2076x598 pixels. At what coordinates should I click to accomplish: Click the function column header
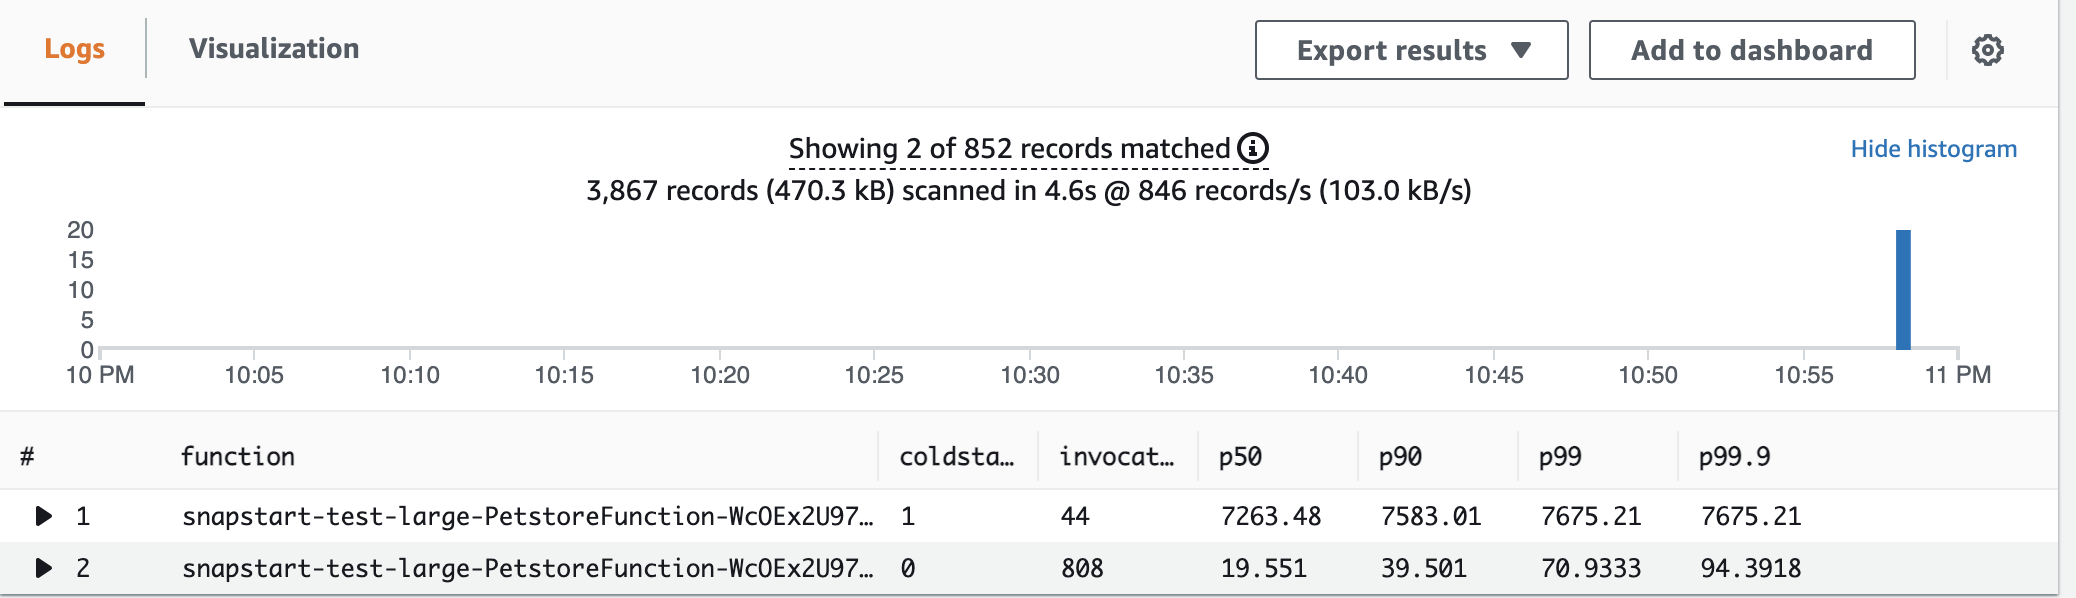(x=238, y=456)
